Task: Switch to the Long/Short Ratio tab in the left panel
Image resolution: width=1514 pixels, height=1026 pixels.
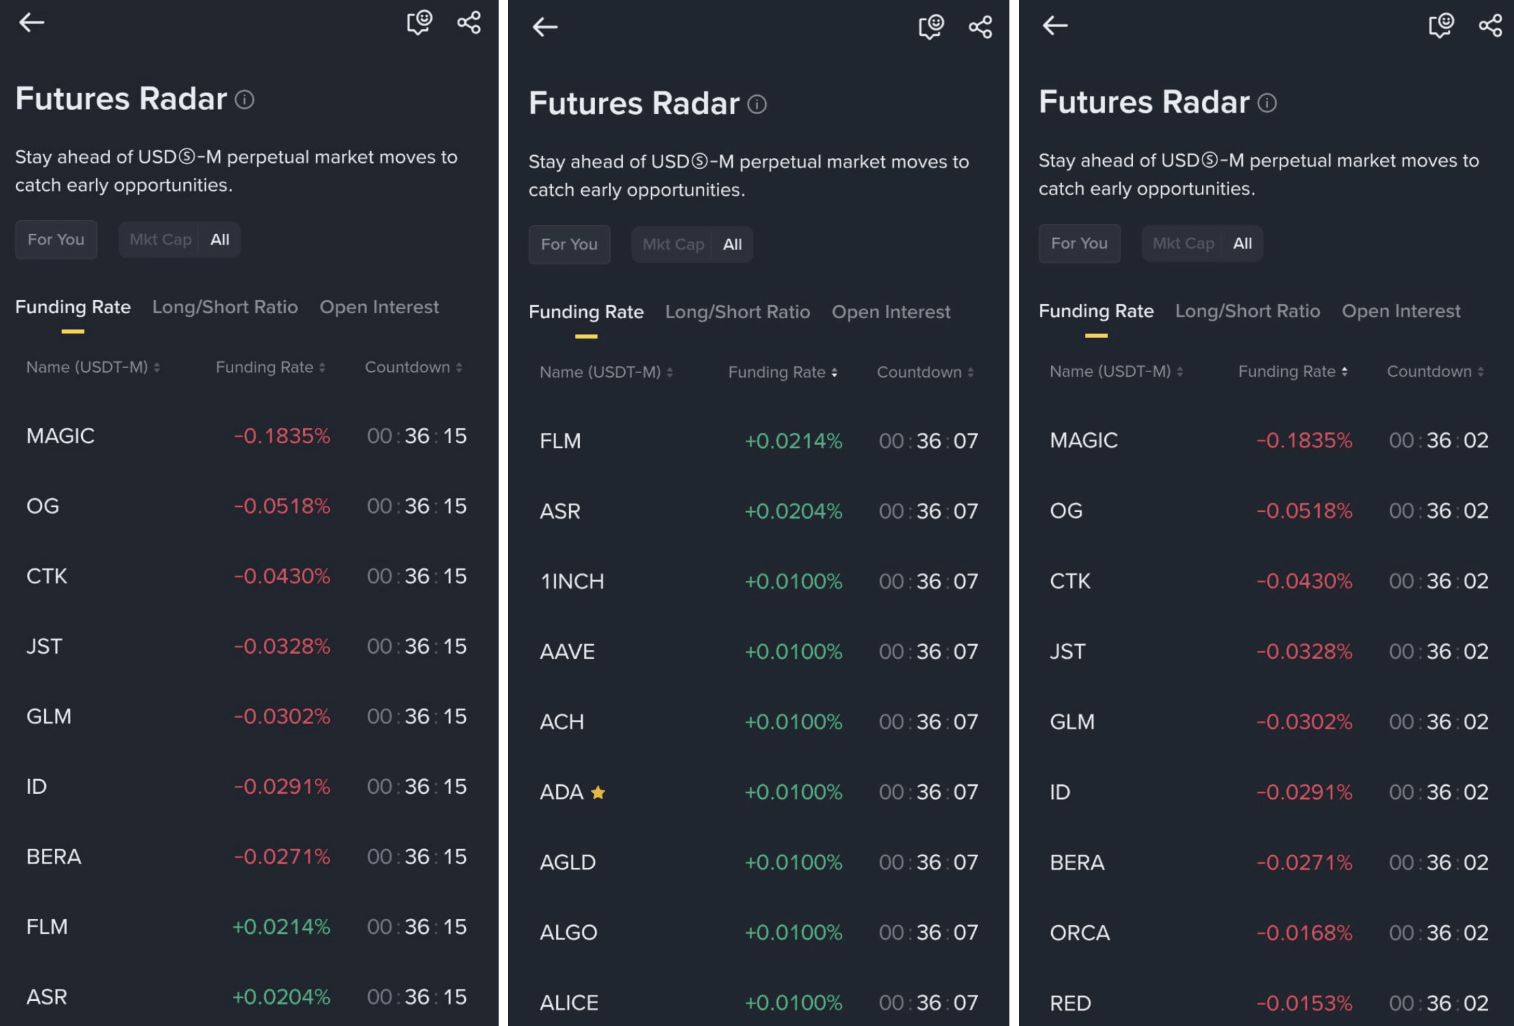Action: click(225, 307)
